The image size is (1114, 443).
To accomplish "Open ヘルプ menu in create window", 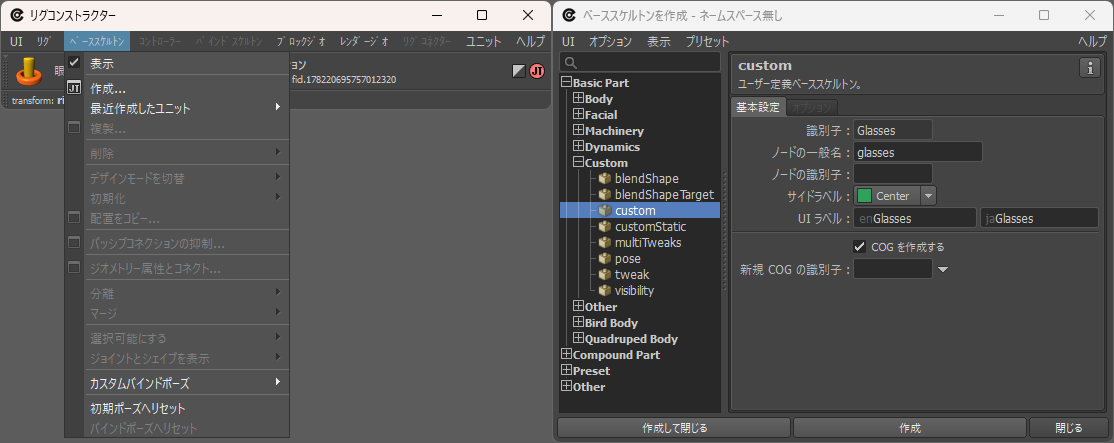I will [1093, 41].
